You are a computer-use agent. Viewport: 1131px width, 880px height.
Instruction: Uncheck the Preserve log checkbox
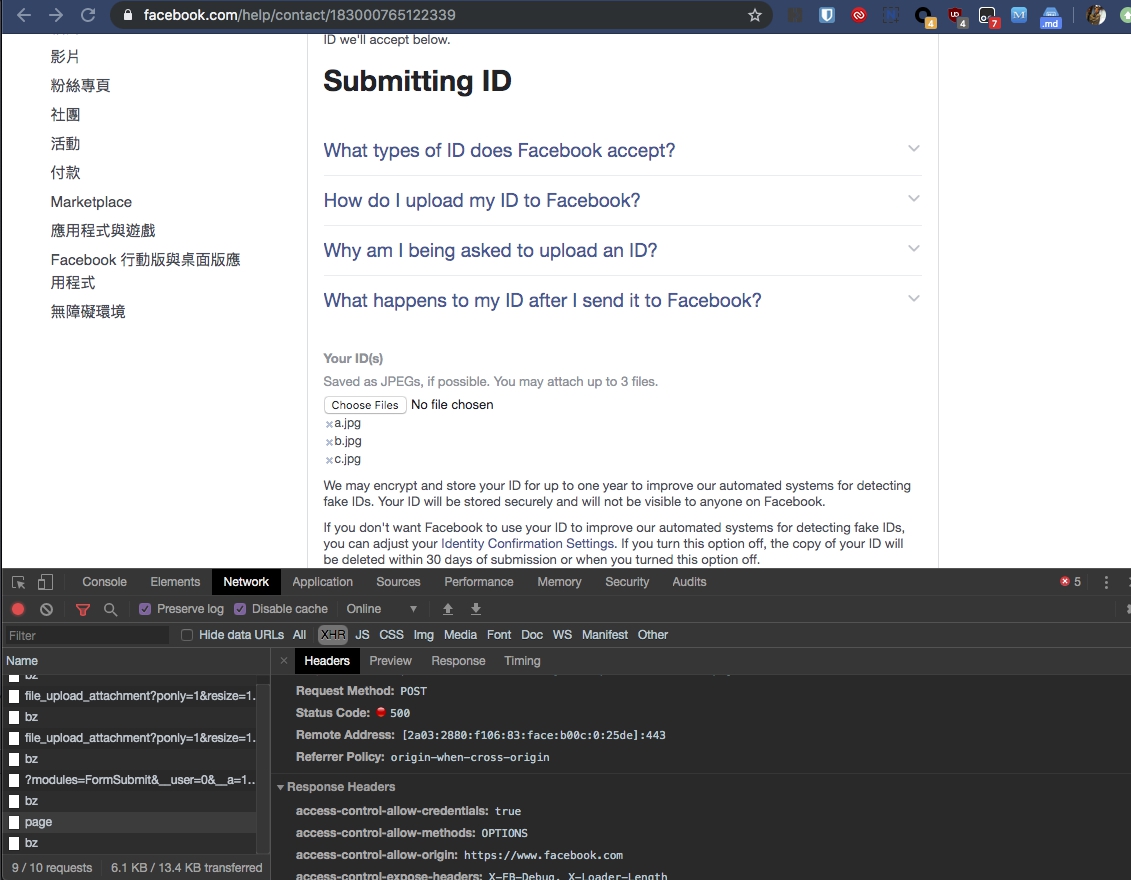[x=145, y=610]
